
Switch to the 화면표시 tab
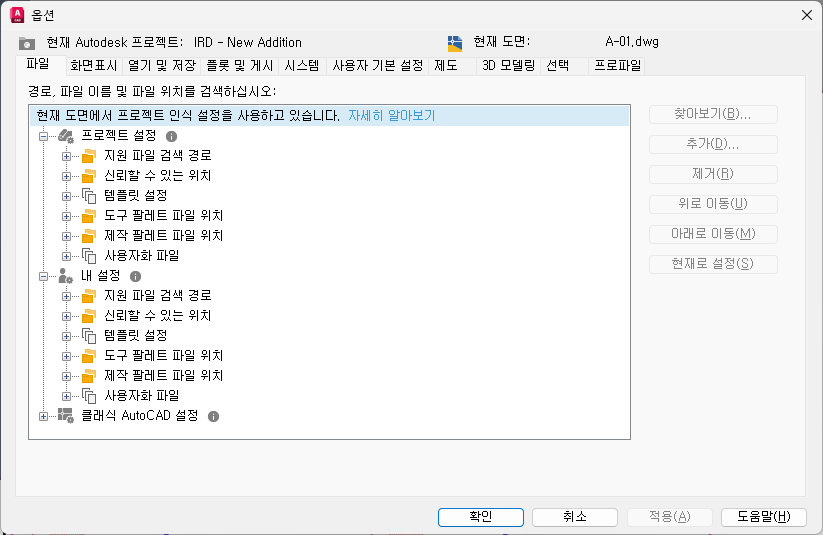click(x=94, y=66)
